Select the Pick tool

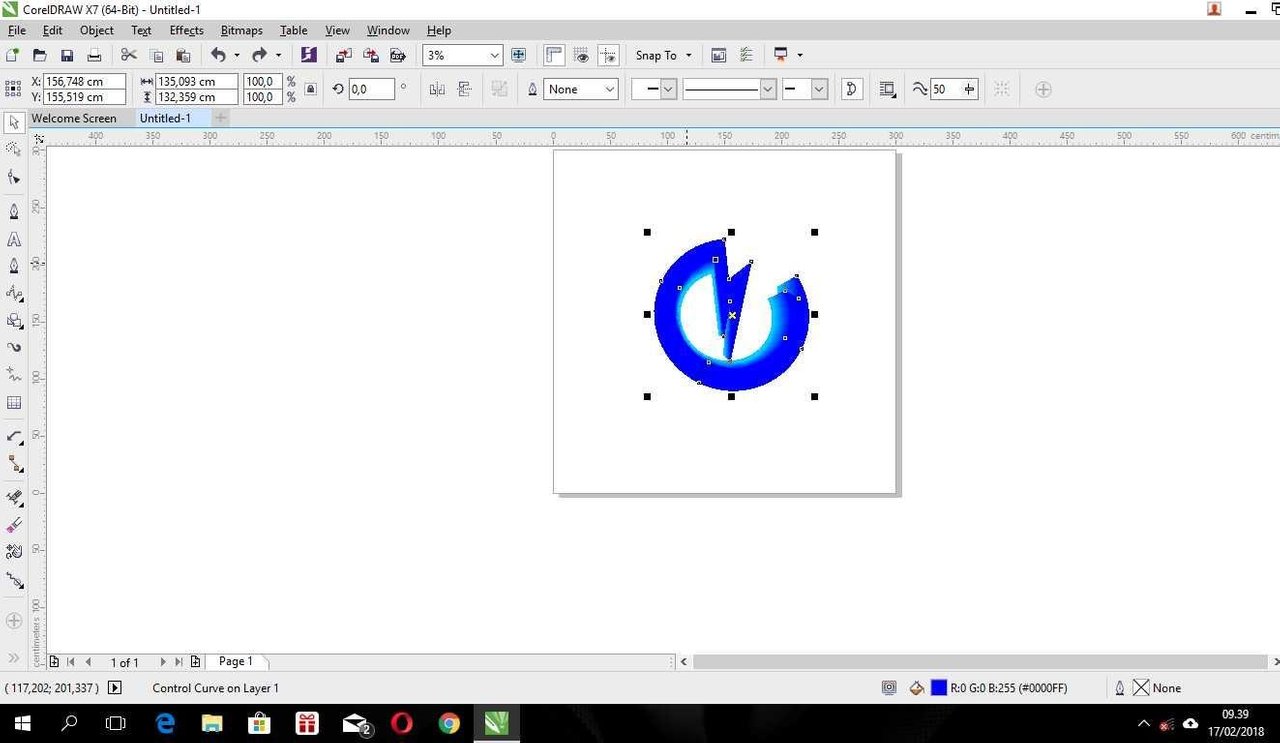[x=14, y=122]
